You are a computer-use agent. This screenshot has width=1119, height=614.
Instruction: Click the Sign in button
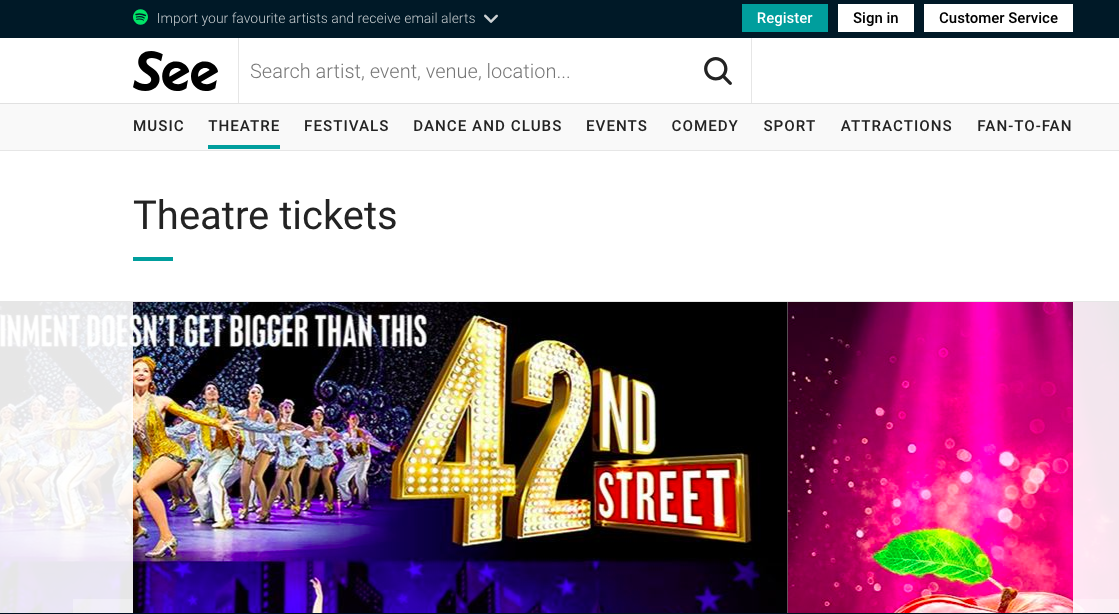pos(876,18)
